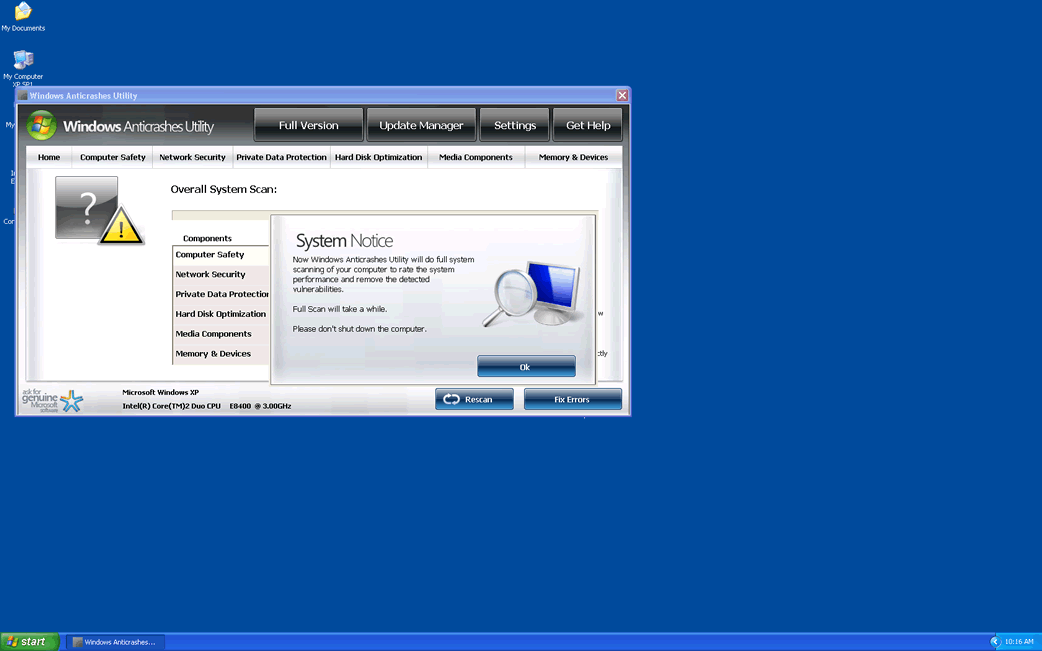Select the My Computer desktop icon
Image resolution: width=1042 pixels, height=651 pixels.
pyautogui.click(x=22, y=62)
